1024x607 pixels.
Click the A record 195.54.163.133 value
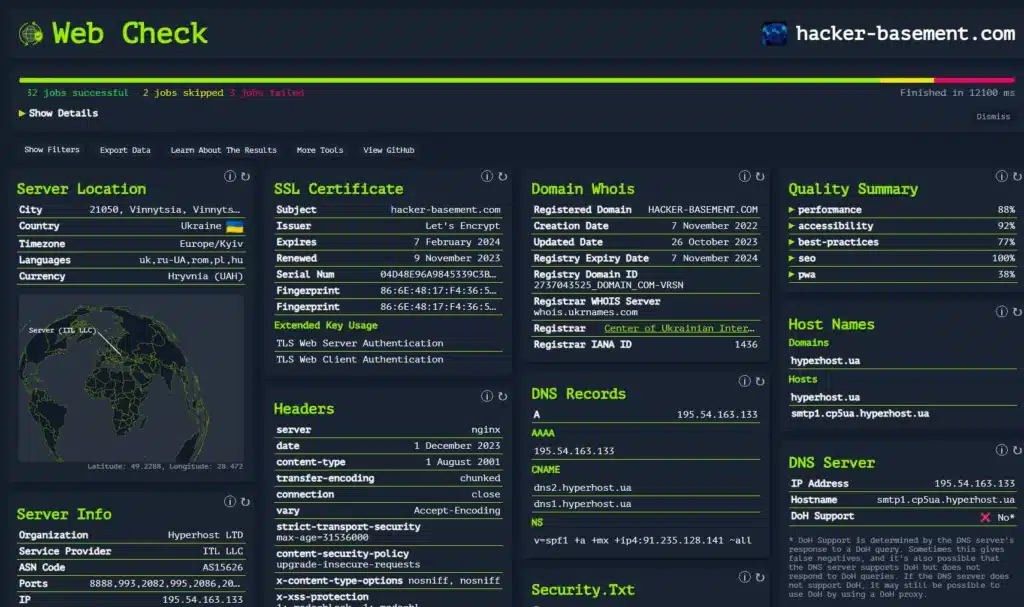(717, 414)
